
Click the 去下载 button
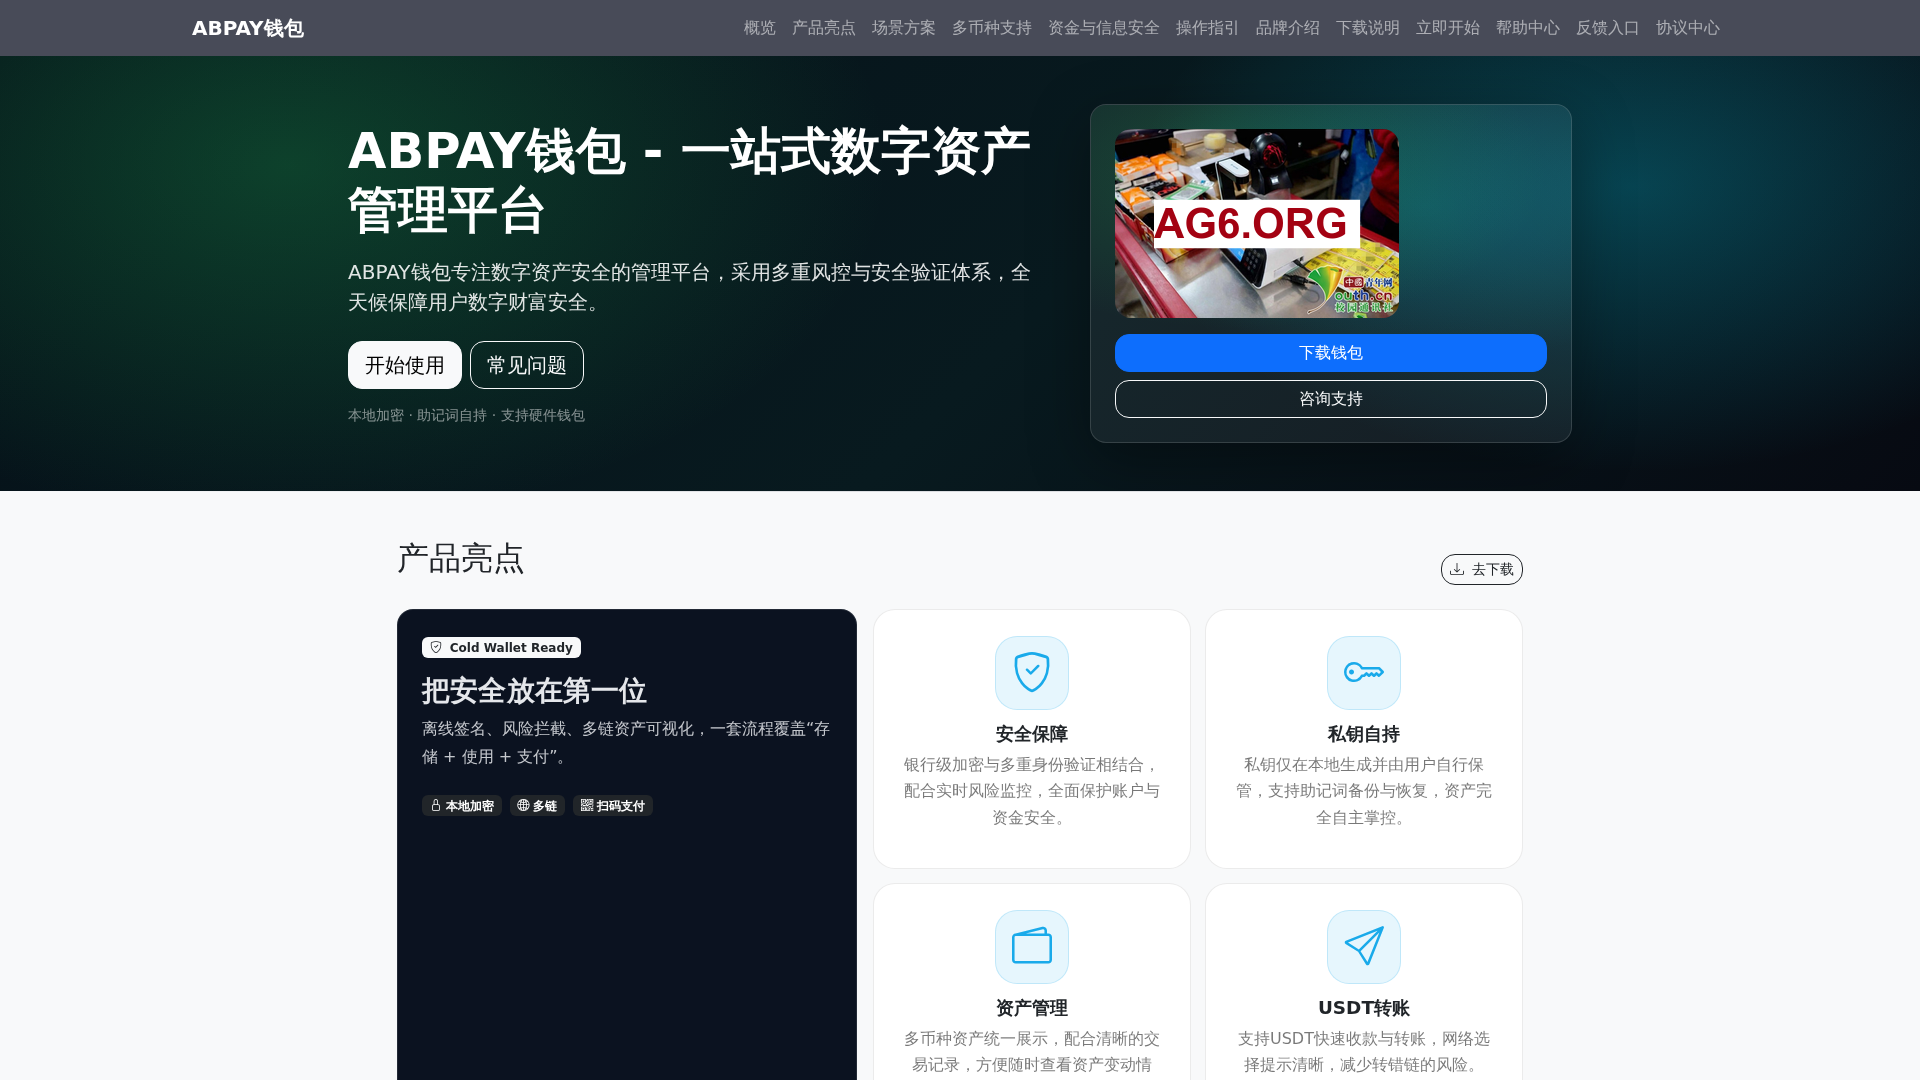coord(1482,569)
